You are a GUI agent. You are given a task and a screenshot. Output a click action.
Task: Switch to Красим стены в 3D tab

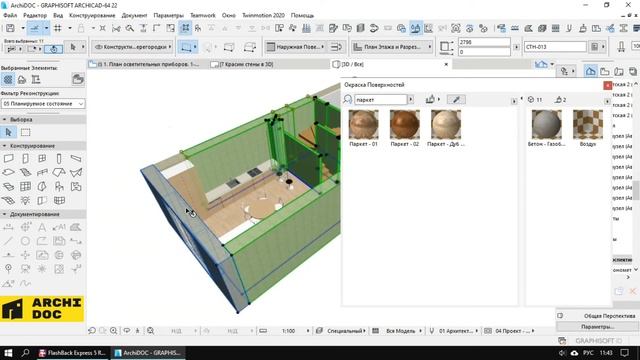pyautogui.click(x=246, y=64)
